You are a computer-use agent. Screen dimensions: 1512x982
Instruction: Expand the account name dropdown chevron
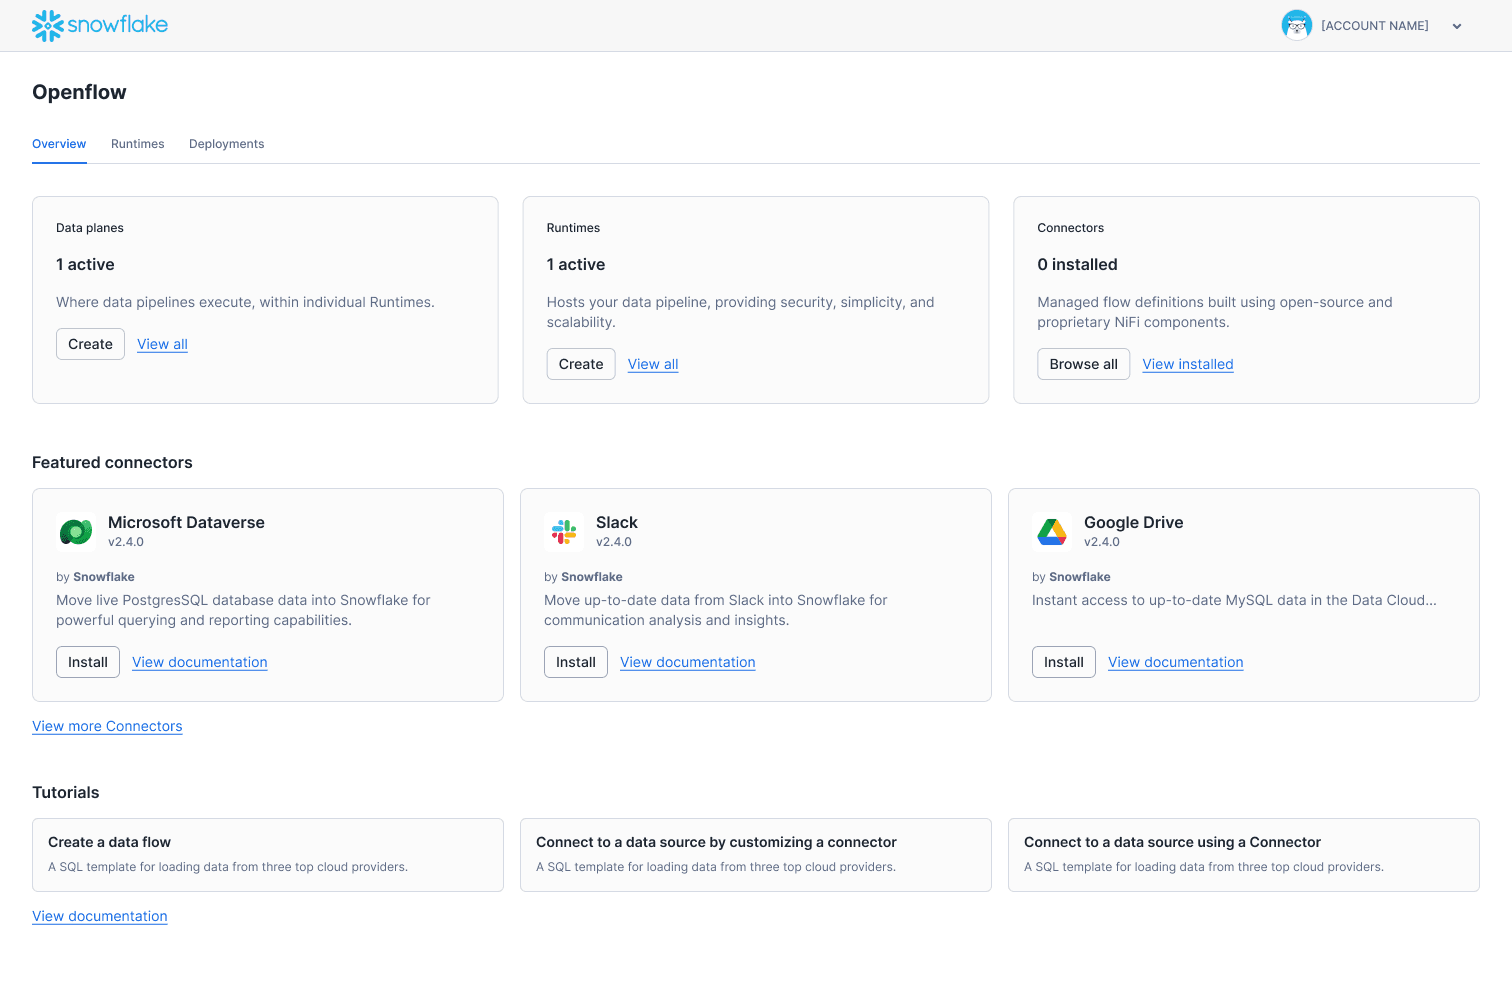click(x=1457, y=26)
